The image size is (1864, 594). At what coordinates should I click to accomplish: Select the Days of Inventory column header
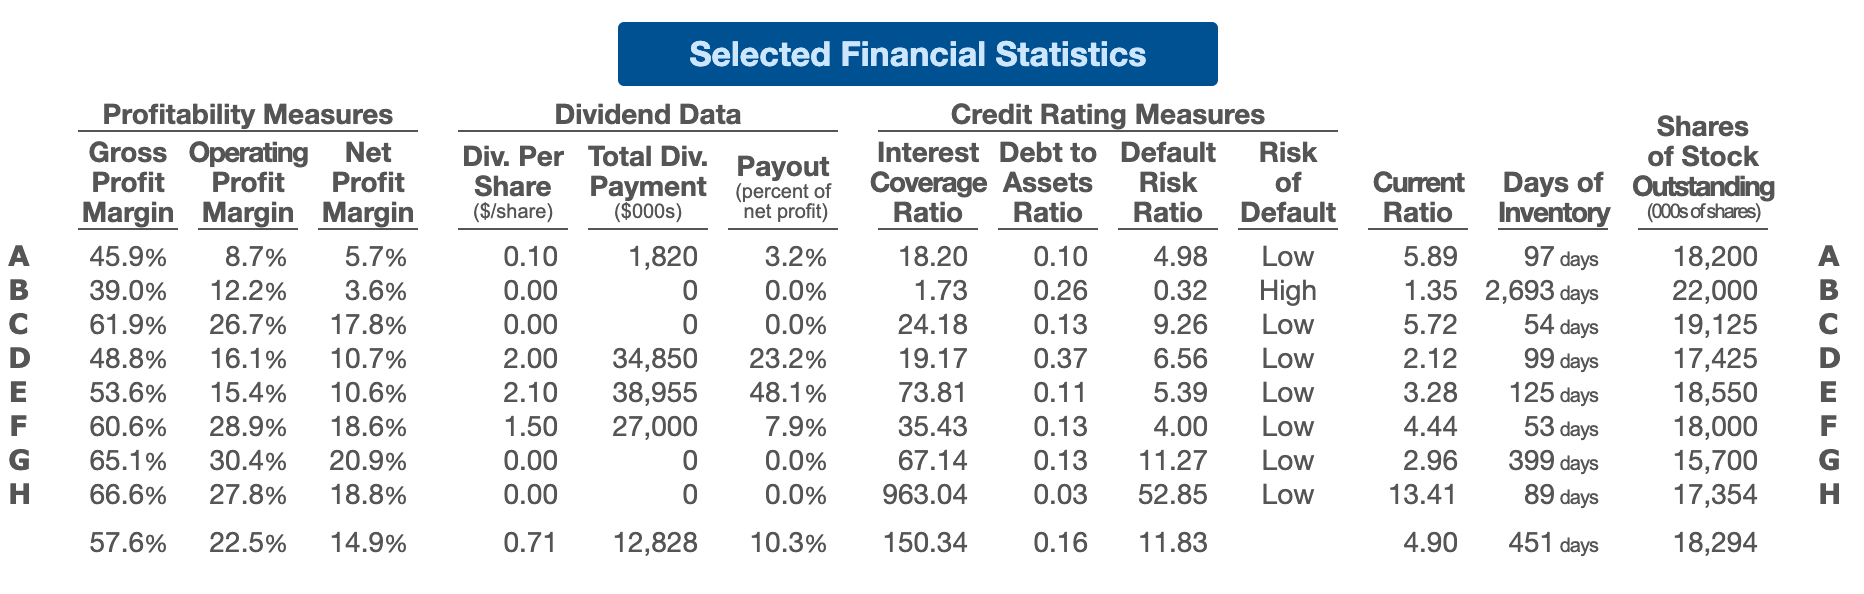(1553, 197)
